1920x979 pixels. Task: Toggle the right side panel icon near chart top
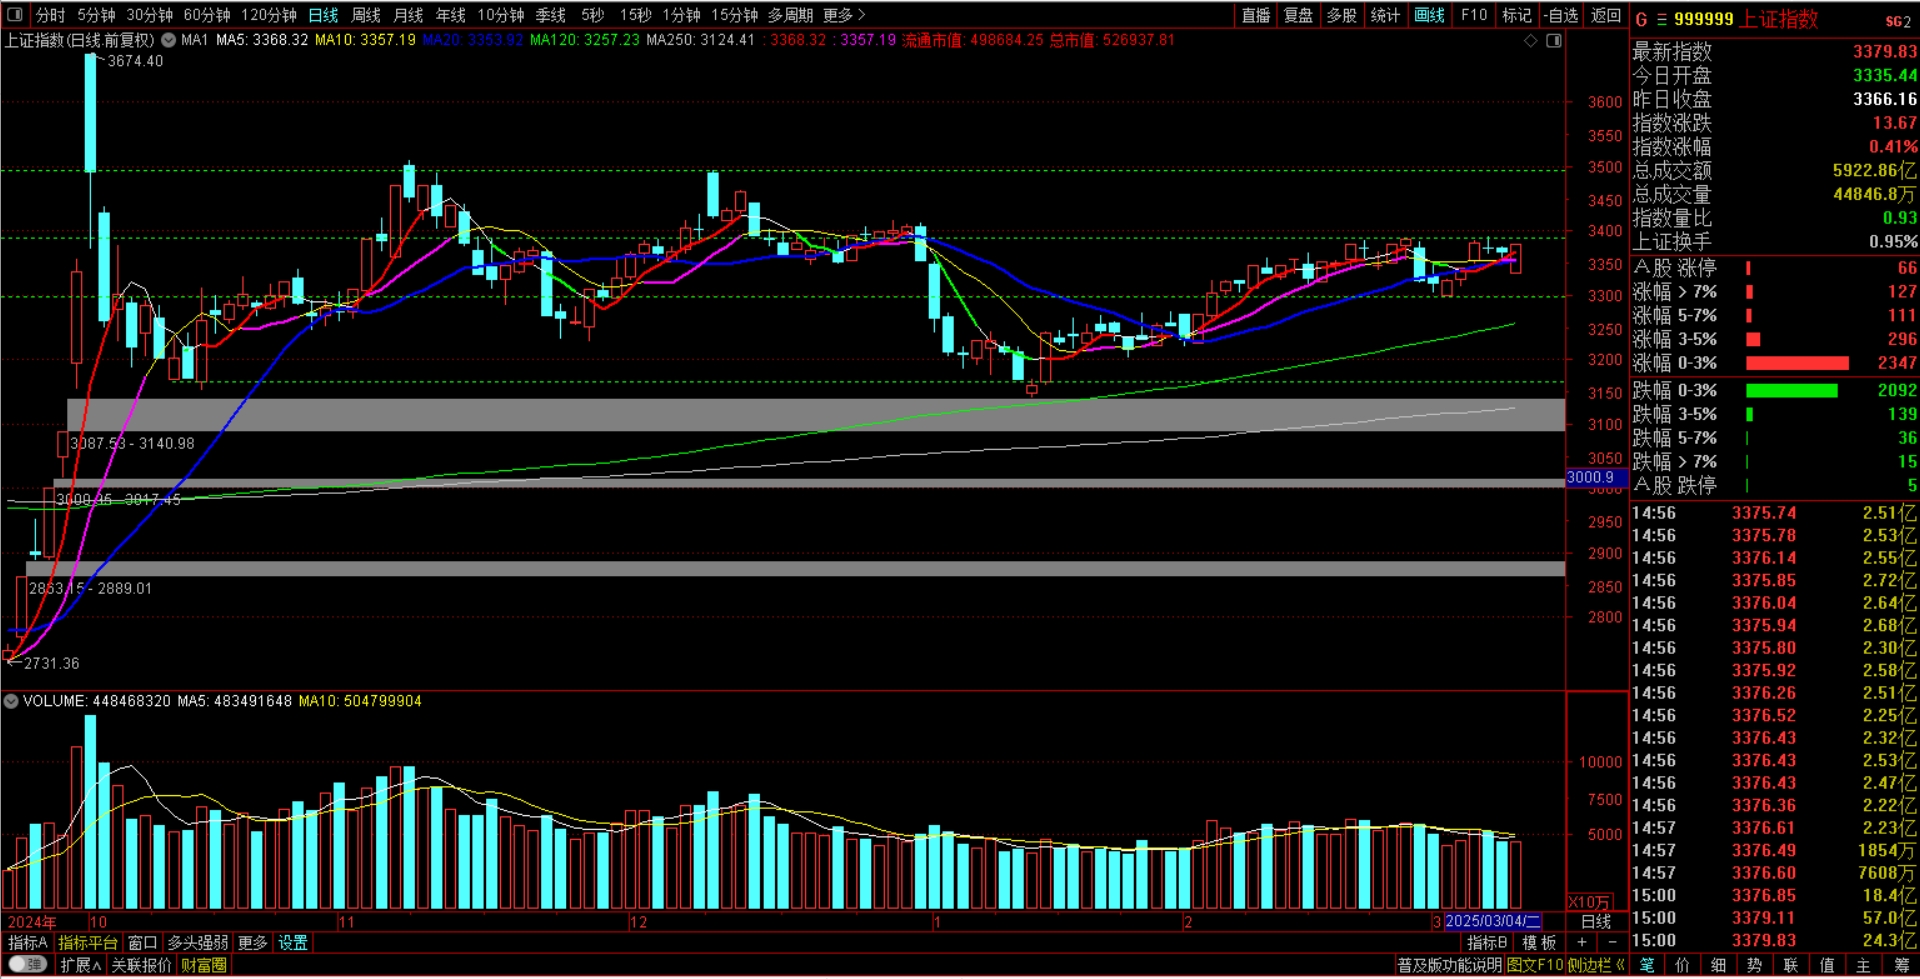(x=1554, y=41)
